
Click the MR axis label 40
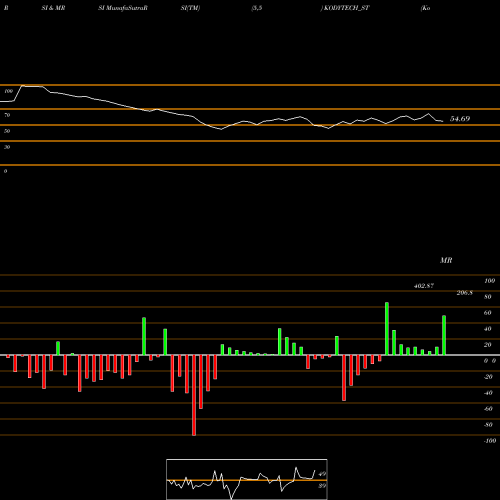click(488, 329)
